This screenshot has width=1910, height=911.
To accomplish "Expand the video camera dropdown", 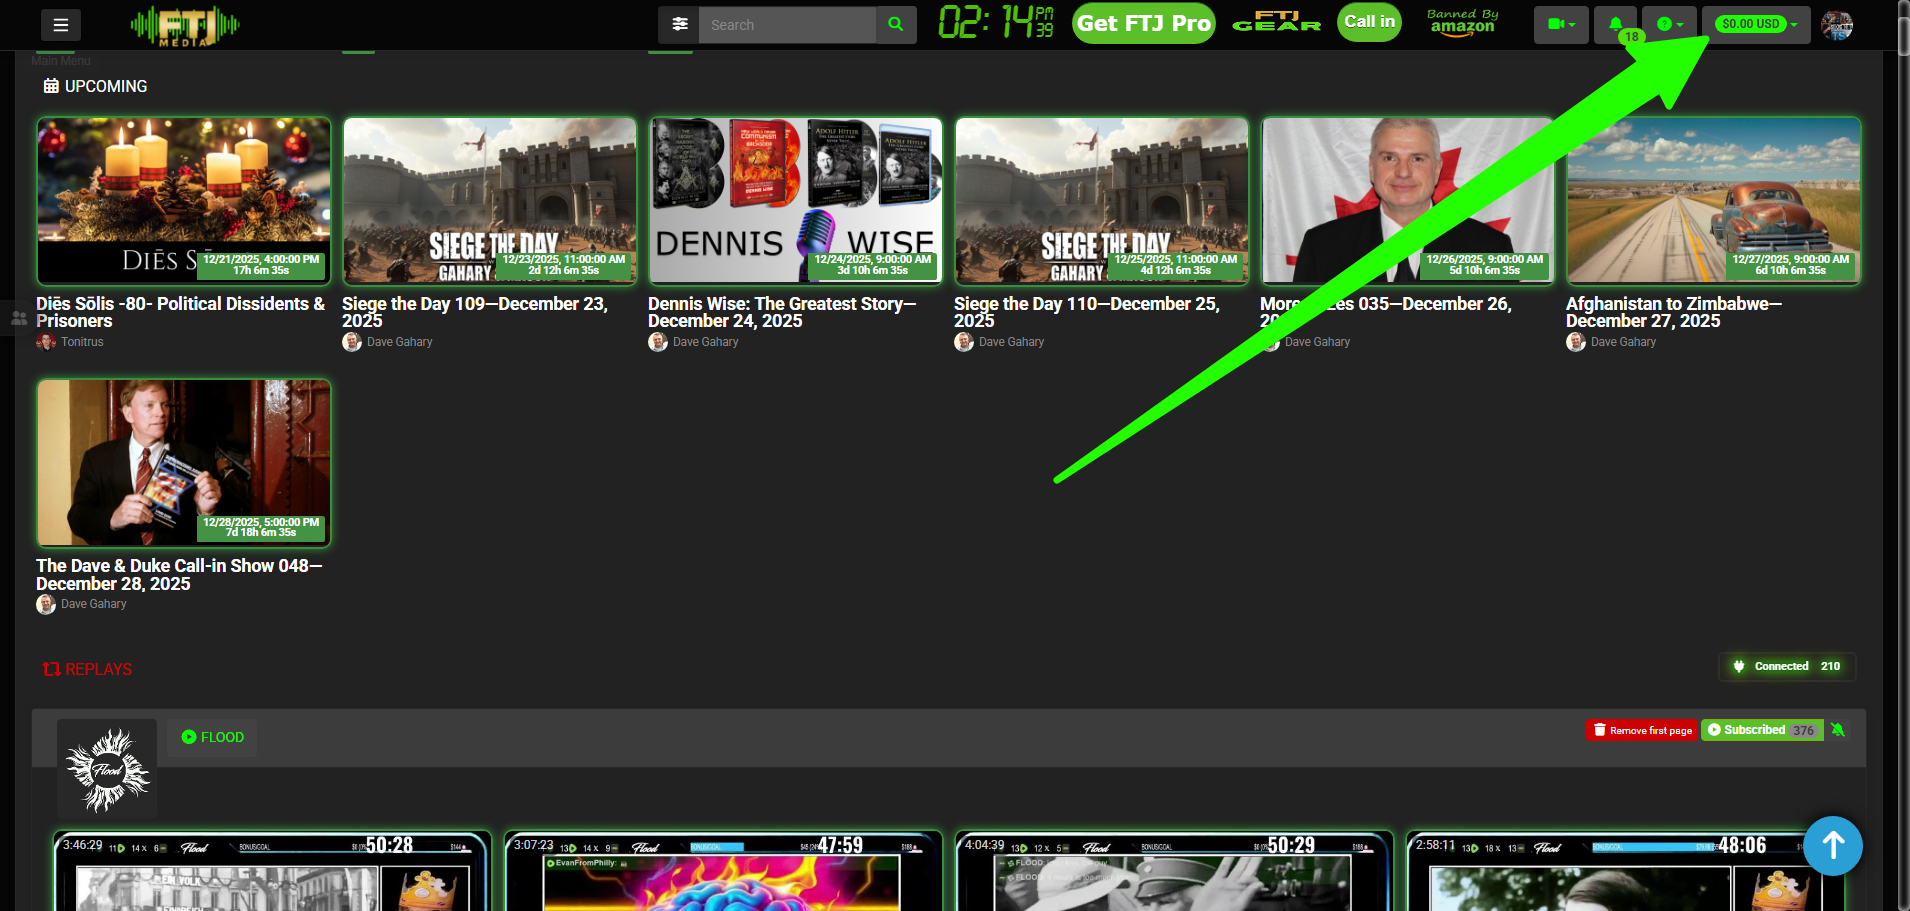I will coord(1561,24).
